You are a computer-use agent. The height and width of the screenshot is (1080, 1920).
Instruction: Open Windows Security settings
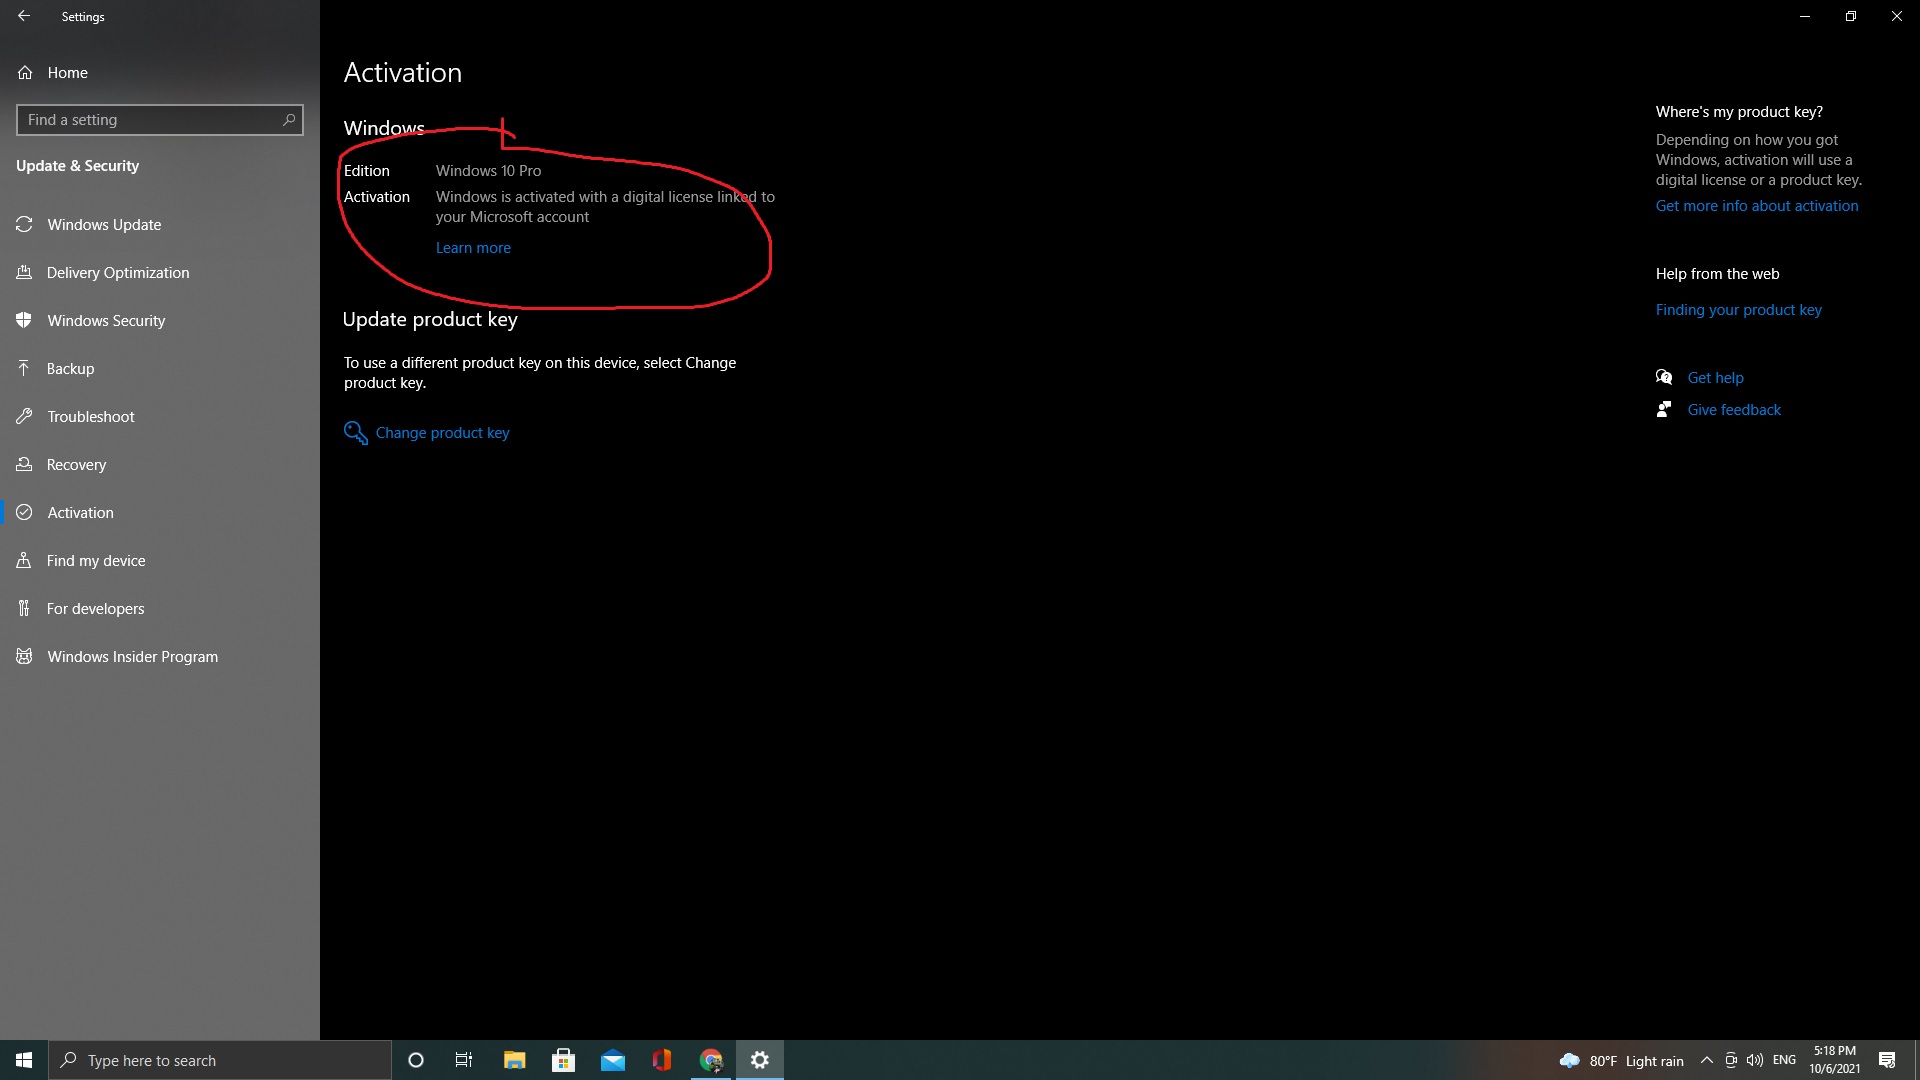[160, 321]
